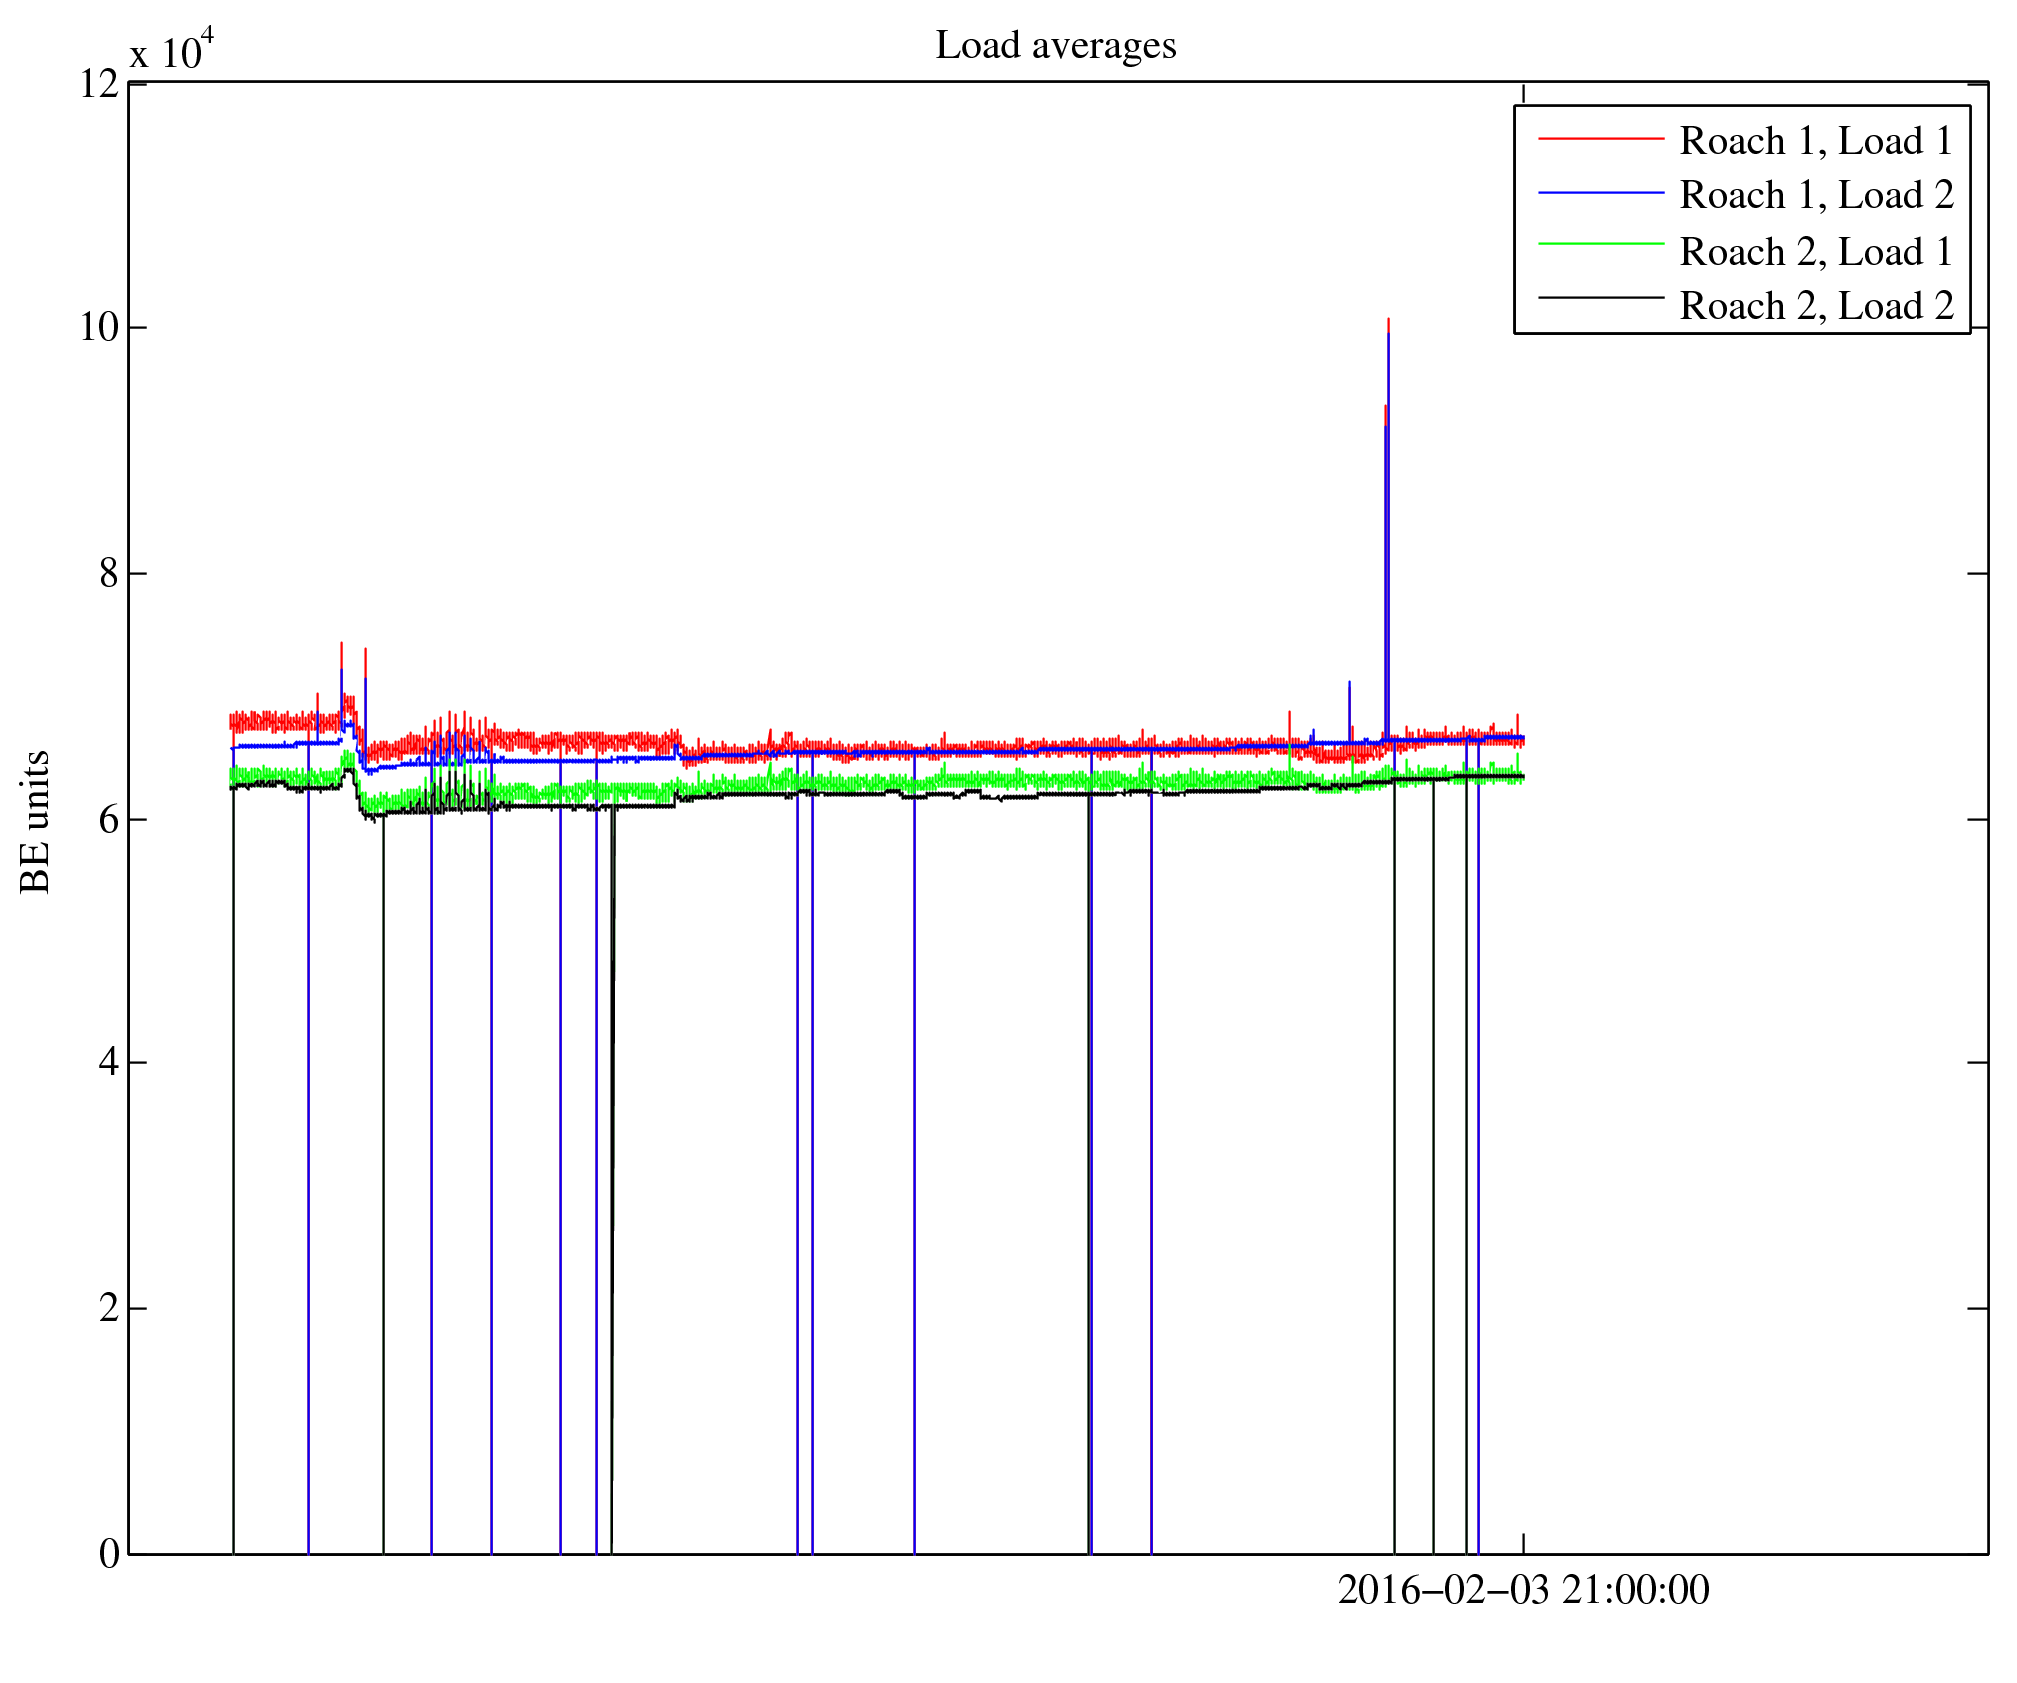The height and width of the screenshot is (1683, 2017).
Task: Click the red Roach 1, Load 1 legend line
Action: tap(1600, 139)
